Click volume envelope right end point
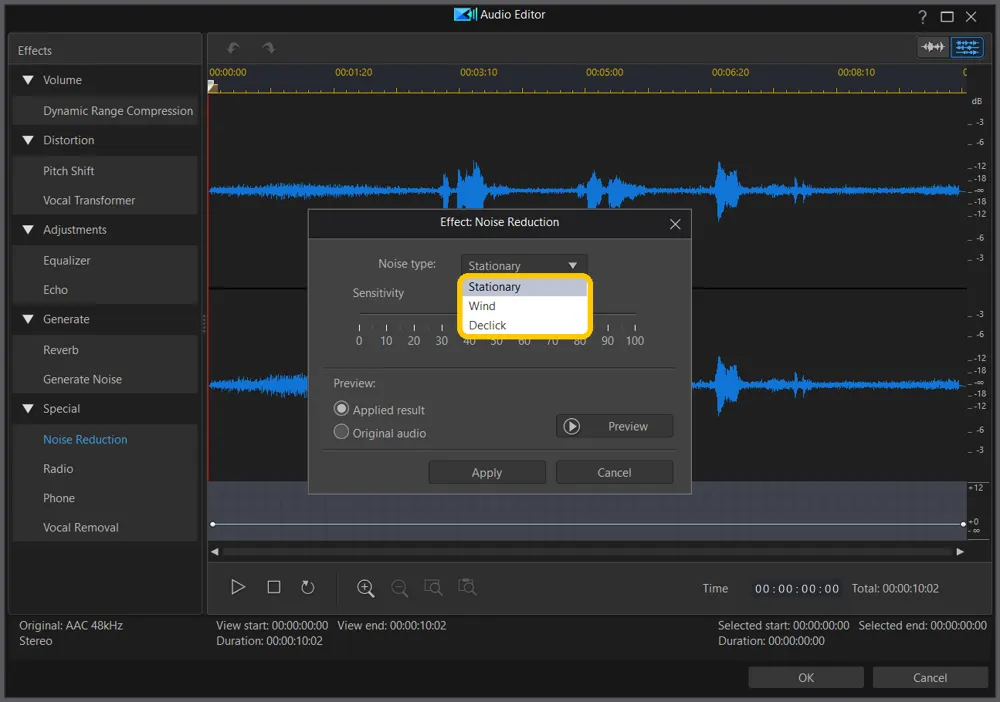 pos(963,524)
